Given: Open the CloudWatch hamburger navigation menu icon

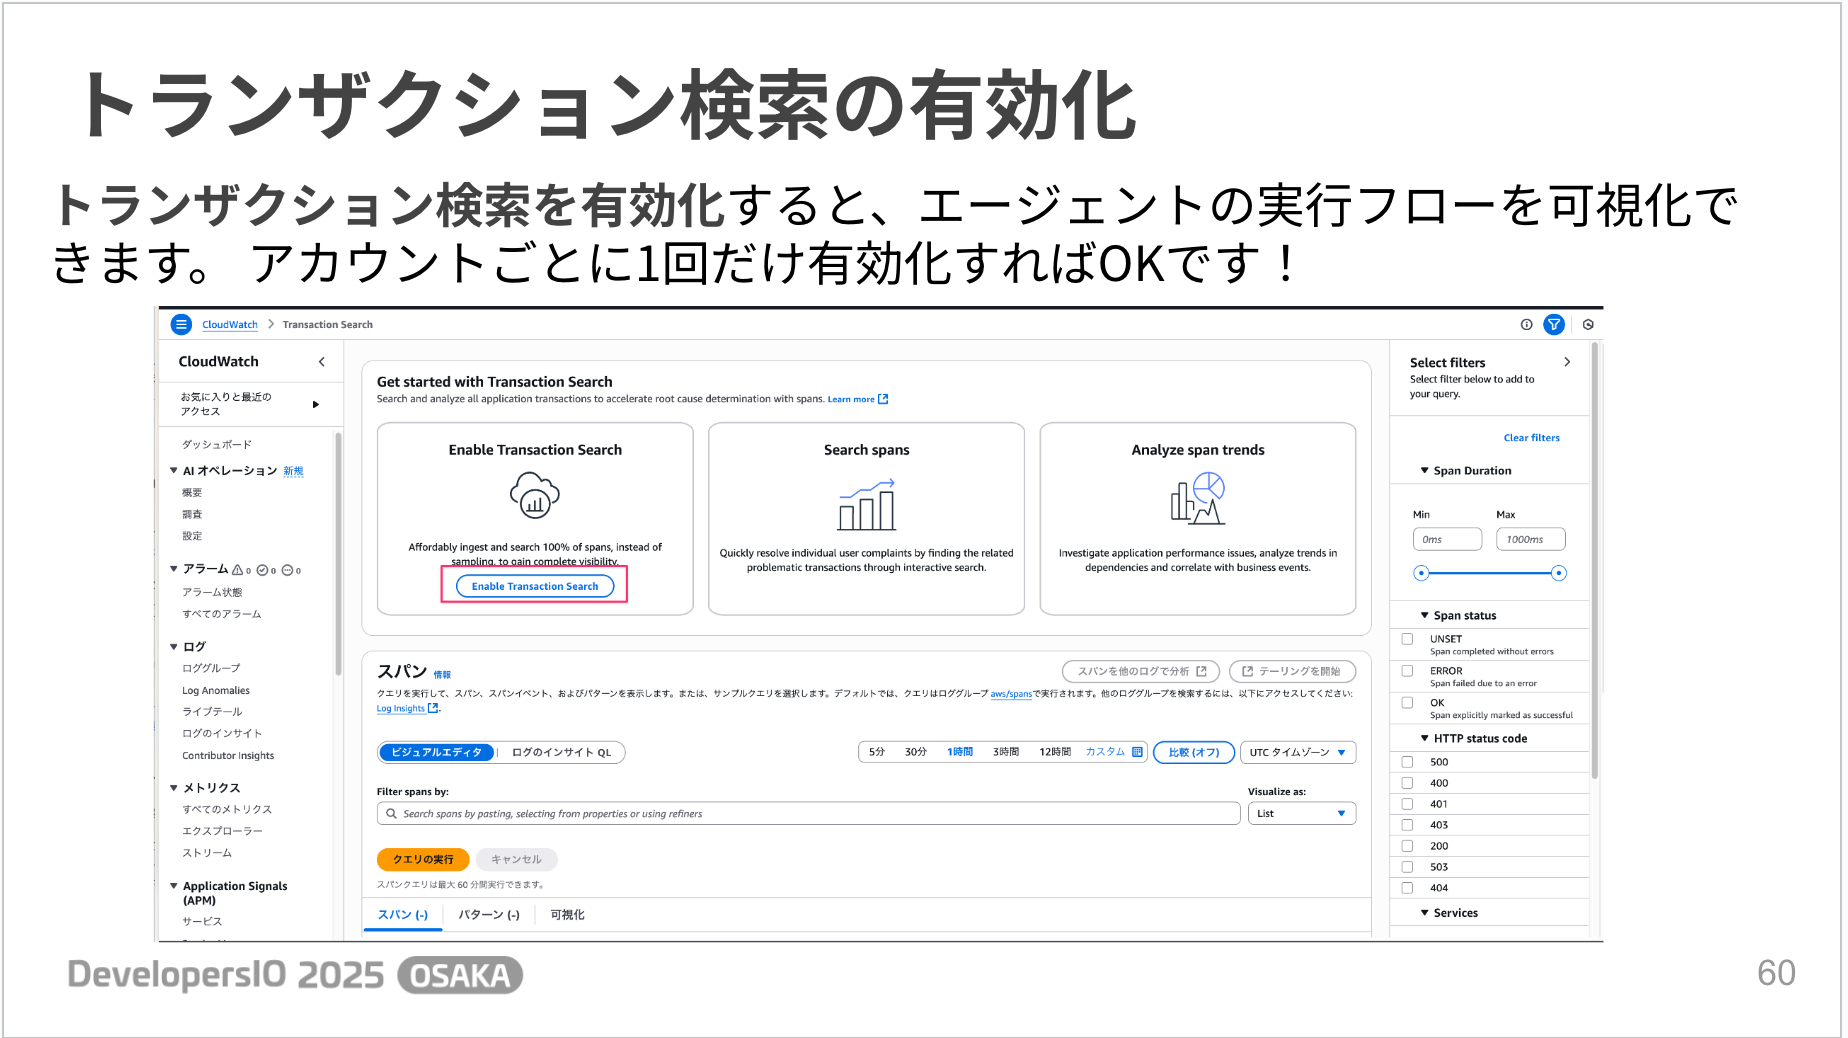Looking at the screenshot, I should [x=181, y=324].
